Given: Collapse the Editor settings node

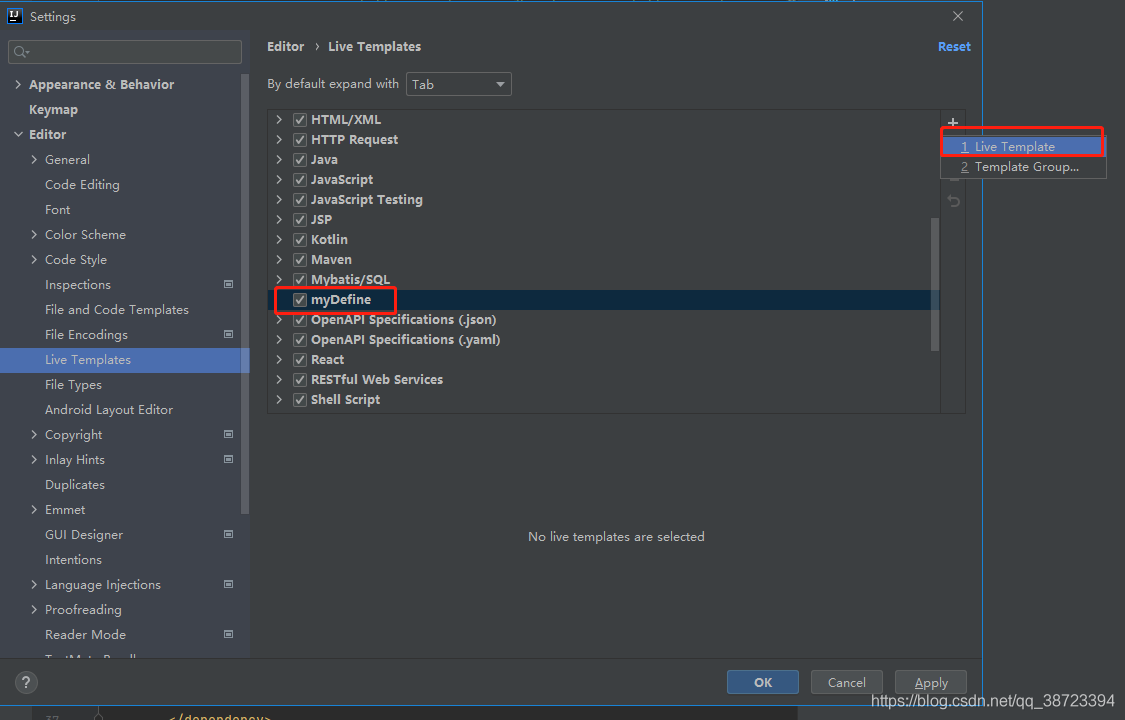Looking at the screenshot, I should (x=18, y=135).
